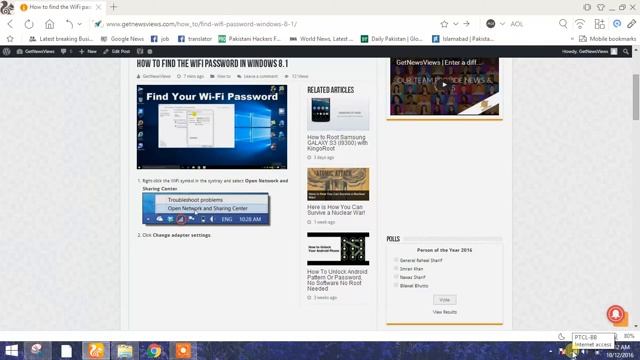Open the 'translator' bookmark
This screenshot has height=360, width=640.
tap(195, 39)
